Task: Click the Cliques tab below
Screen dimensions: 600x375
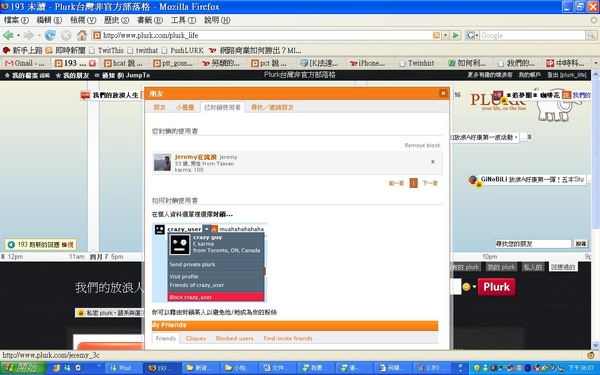Action: pos(196,338)
